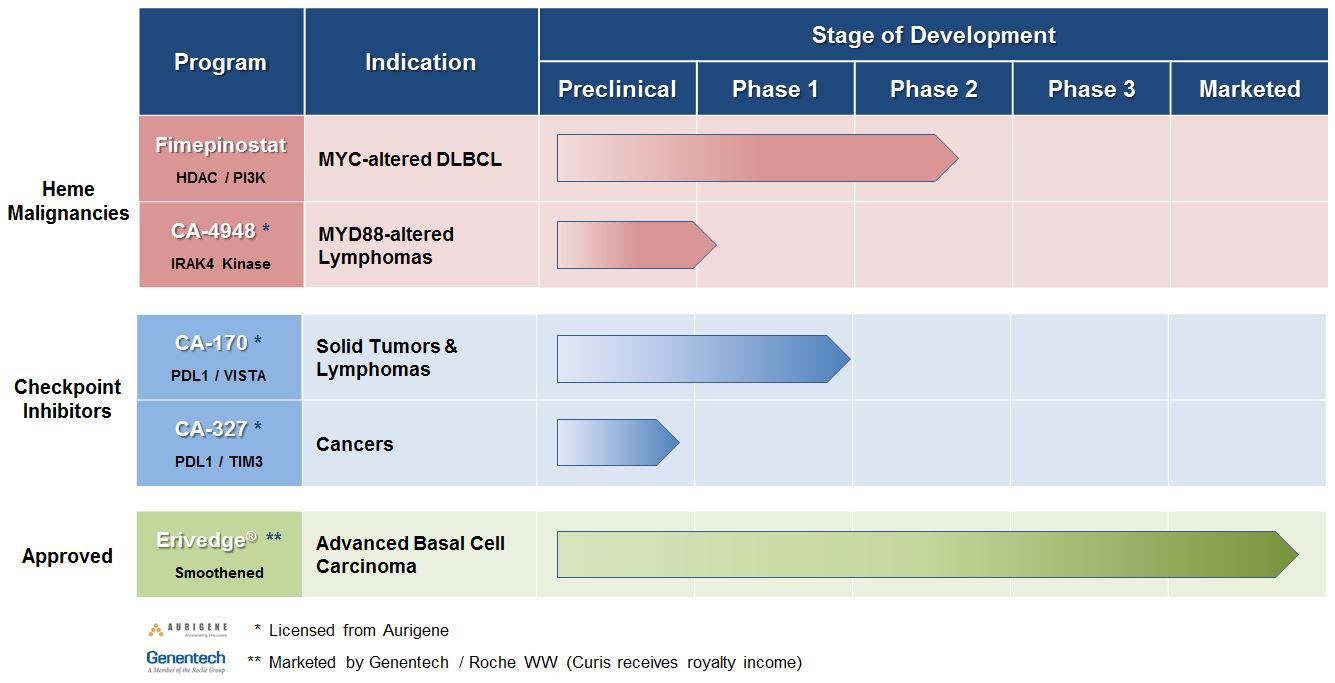1335x683 pixels.
Task: Select the Phase 1 column header
Action: tap(775, 89)
